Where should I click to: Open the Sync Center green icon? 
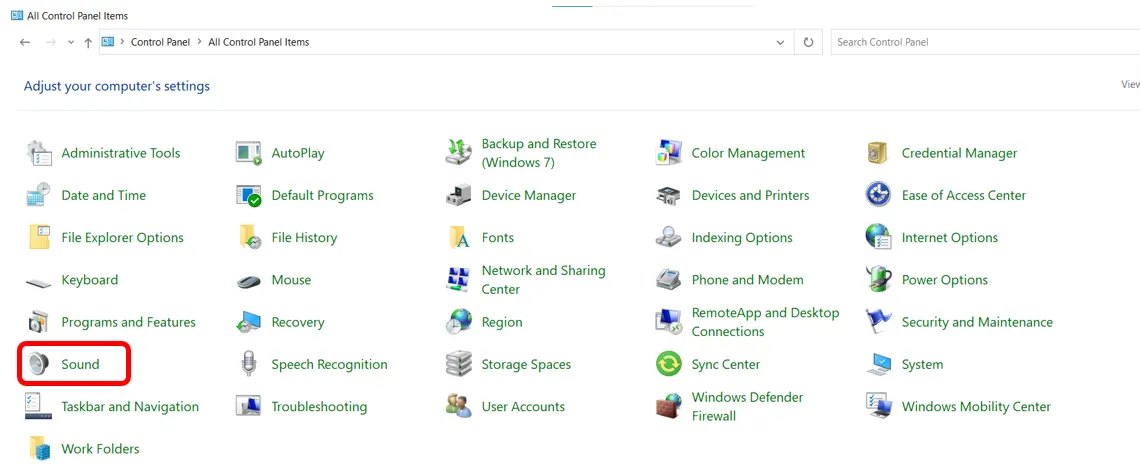pyautogui.click(x=669, y=364)
